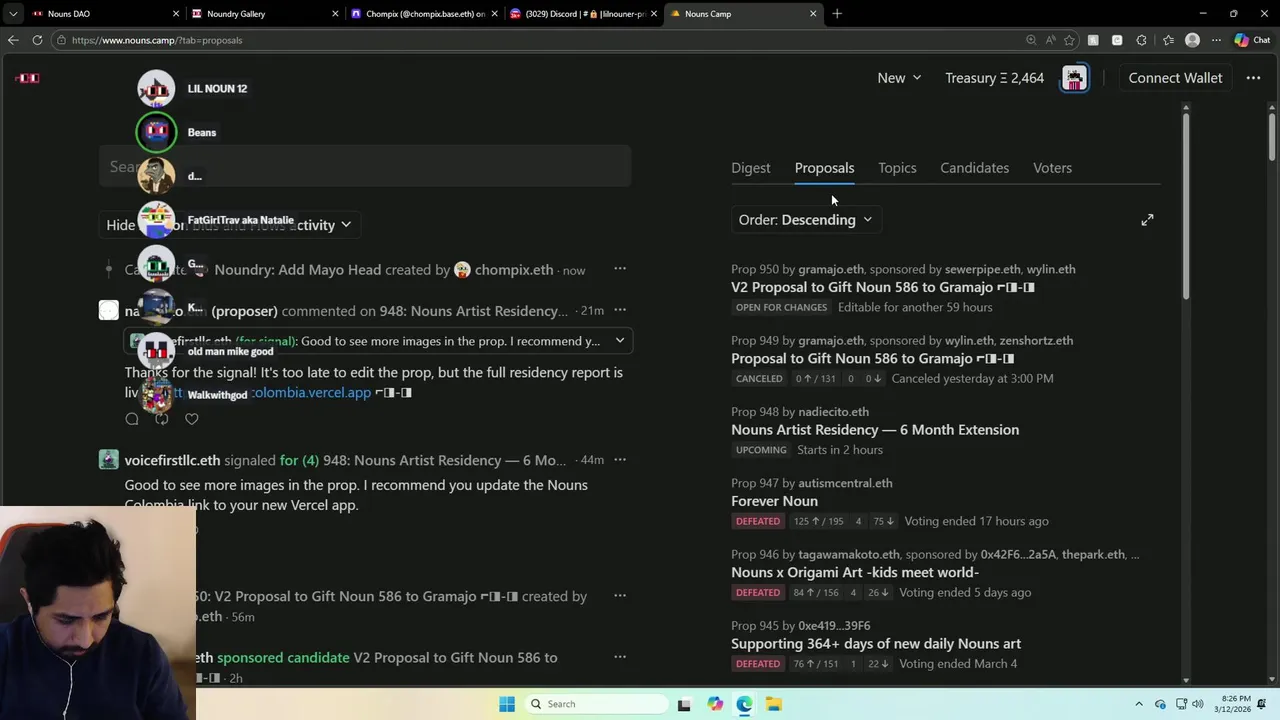Open Nouns Artist Residency 6 Month Extension proposal

pyautogui.click(x=875, y=430)
